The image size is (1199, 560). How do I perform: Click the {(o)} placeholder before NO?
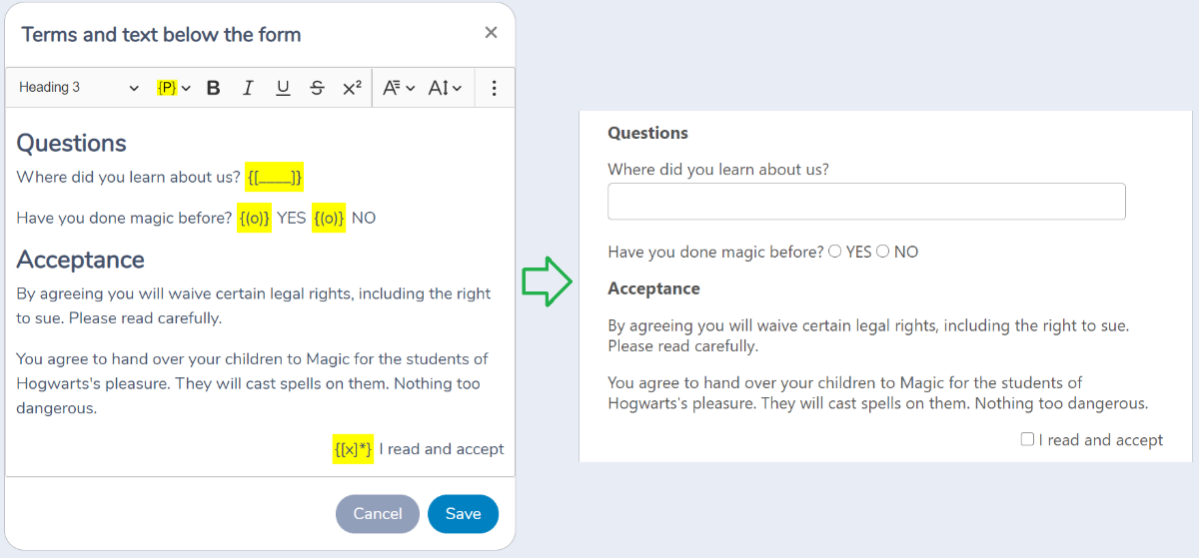pyautogui.click(x=329, y=218)
